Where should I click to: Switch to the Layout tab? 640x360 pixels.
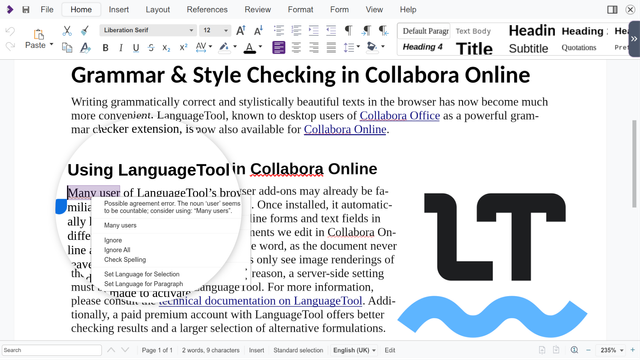(x=158, y=9)
